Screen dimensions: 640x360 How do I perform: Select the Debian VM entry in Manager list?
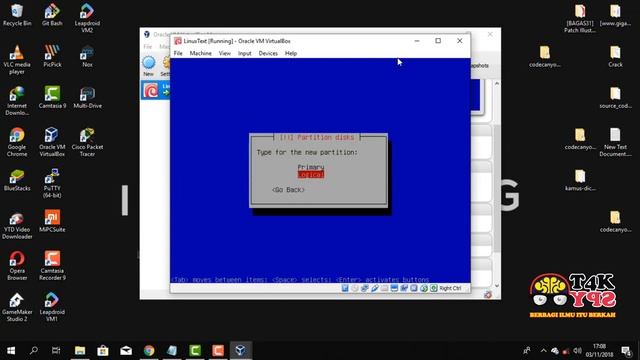pos(156,90)
